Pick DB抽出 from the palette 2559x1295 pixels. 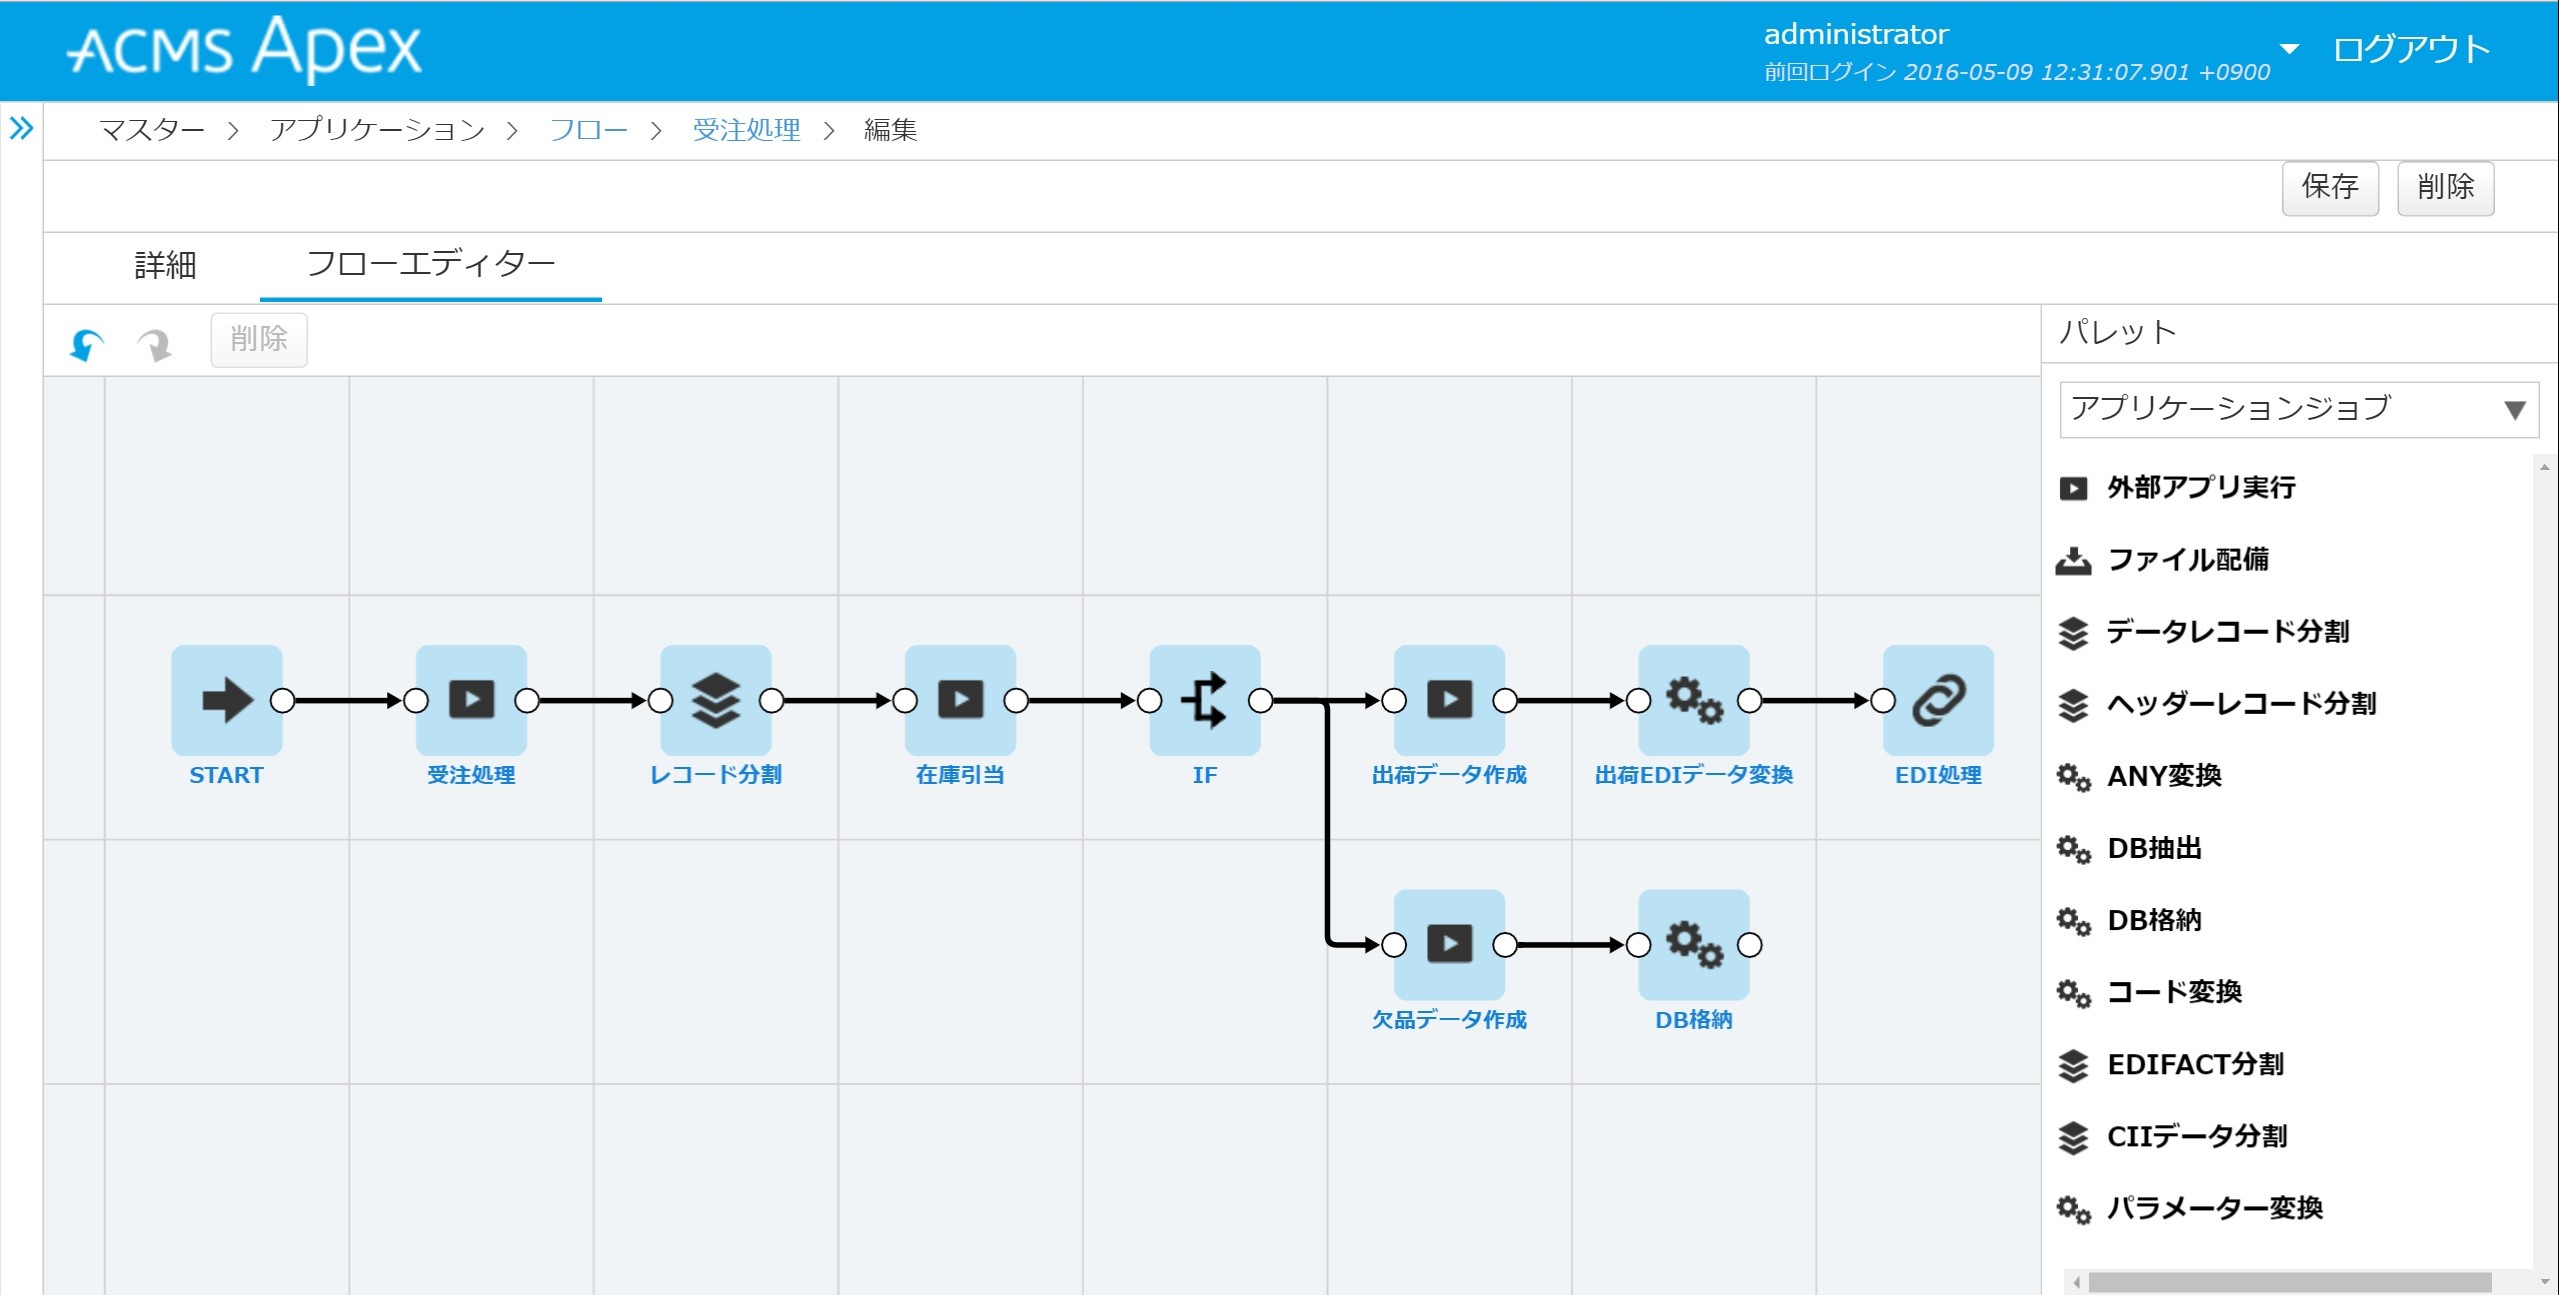coord(2130,848)
